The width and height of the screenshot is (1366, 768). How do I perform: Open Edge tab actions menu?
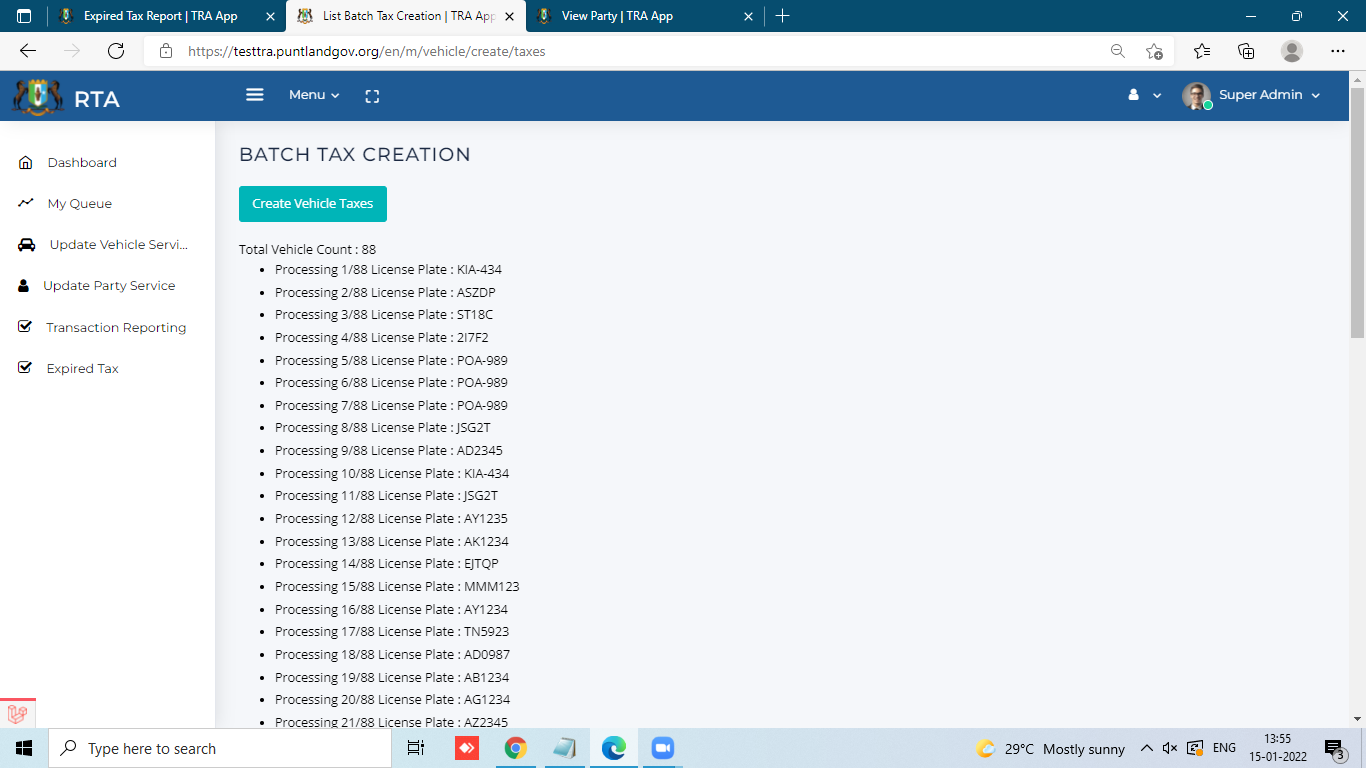[x=24, y=16]
